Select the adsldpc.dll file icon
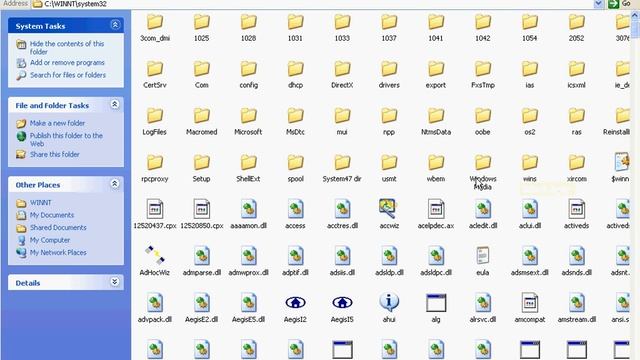 pyautogui.click(x=436, y=256)
